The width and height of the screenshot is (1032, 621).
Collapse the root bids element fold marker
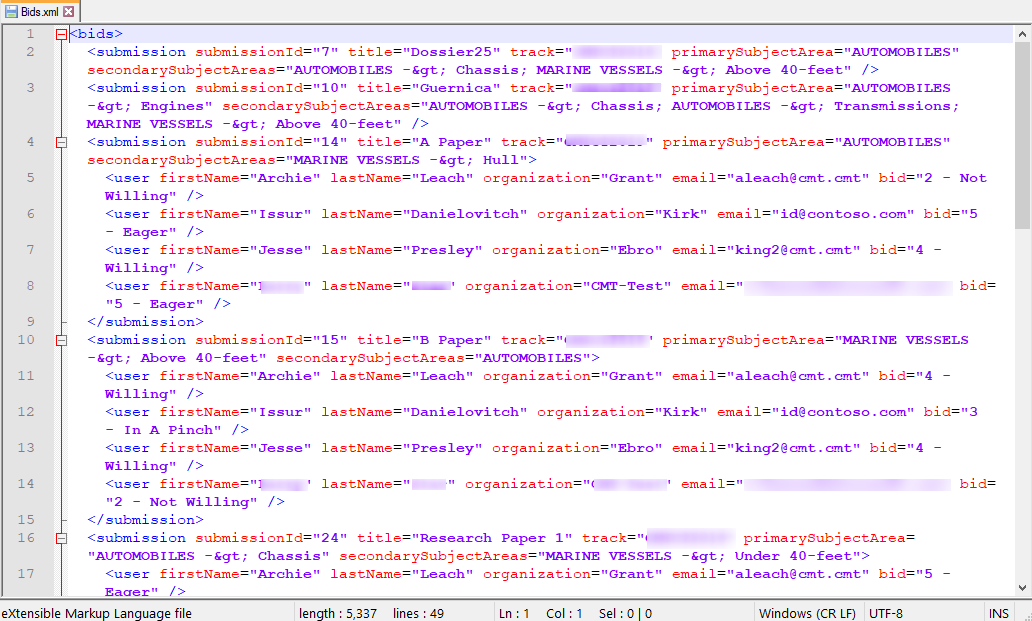pyautogui.click(x=60, y=33)
